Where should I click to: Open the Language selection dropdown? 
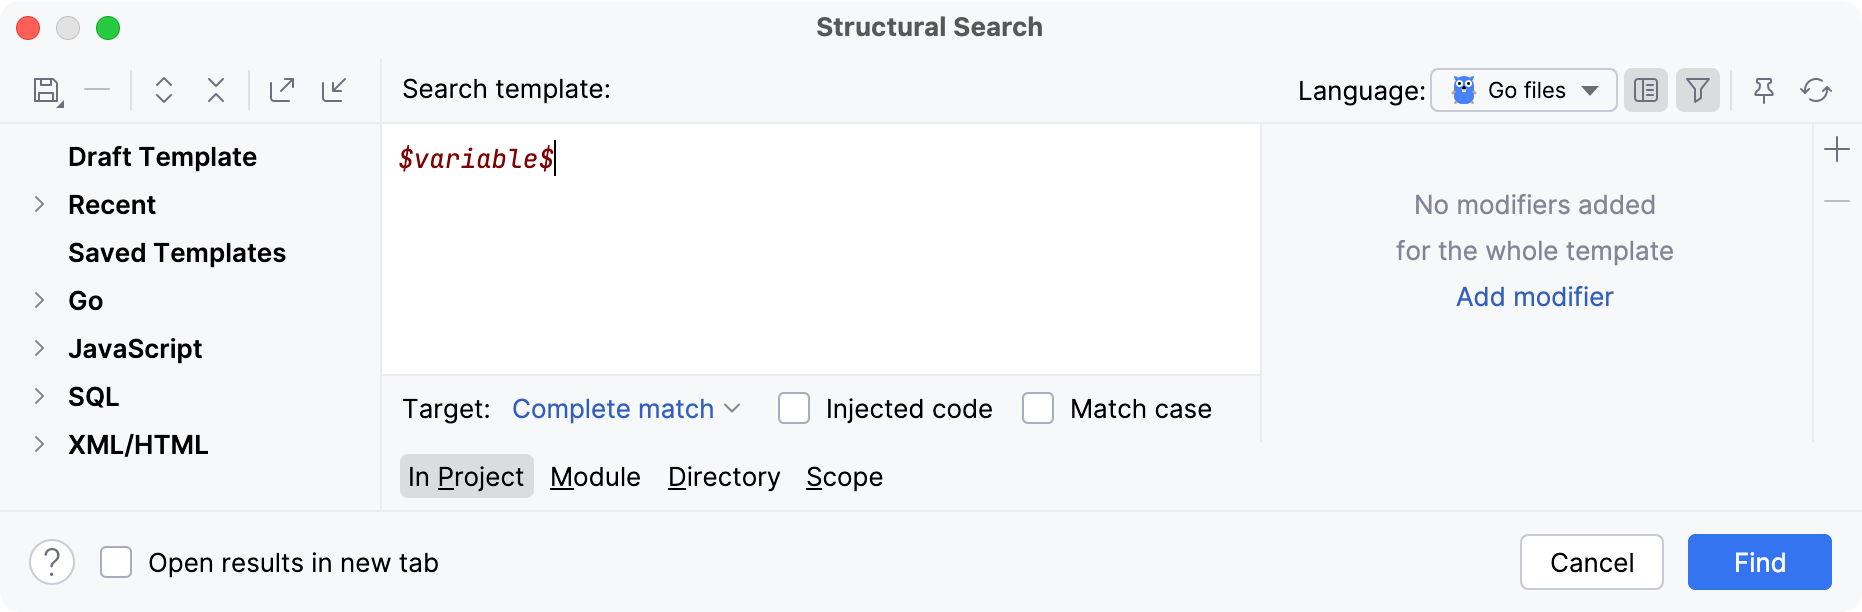pos(1523,90)
